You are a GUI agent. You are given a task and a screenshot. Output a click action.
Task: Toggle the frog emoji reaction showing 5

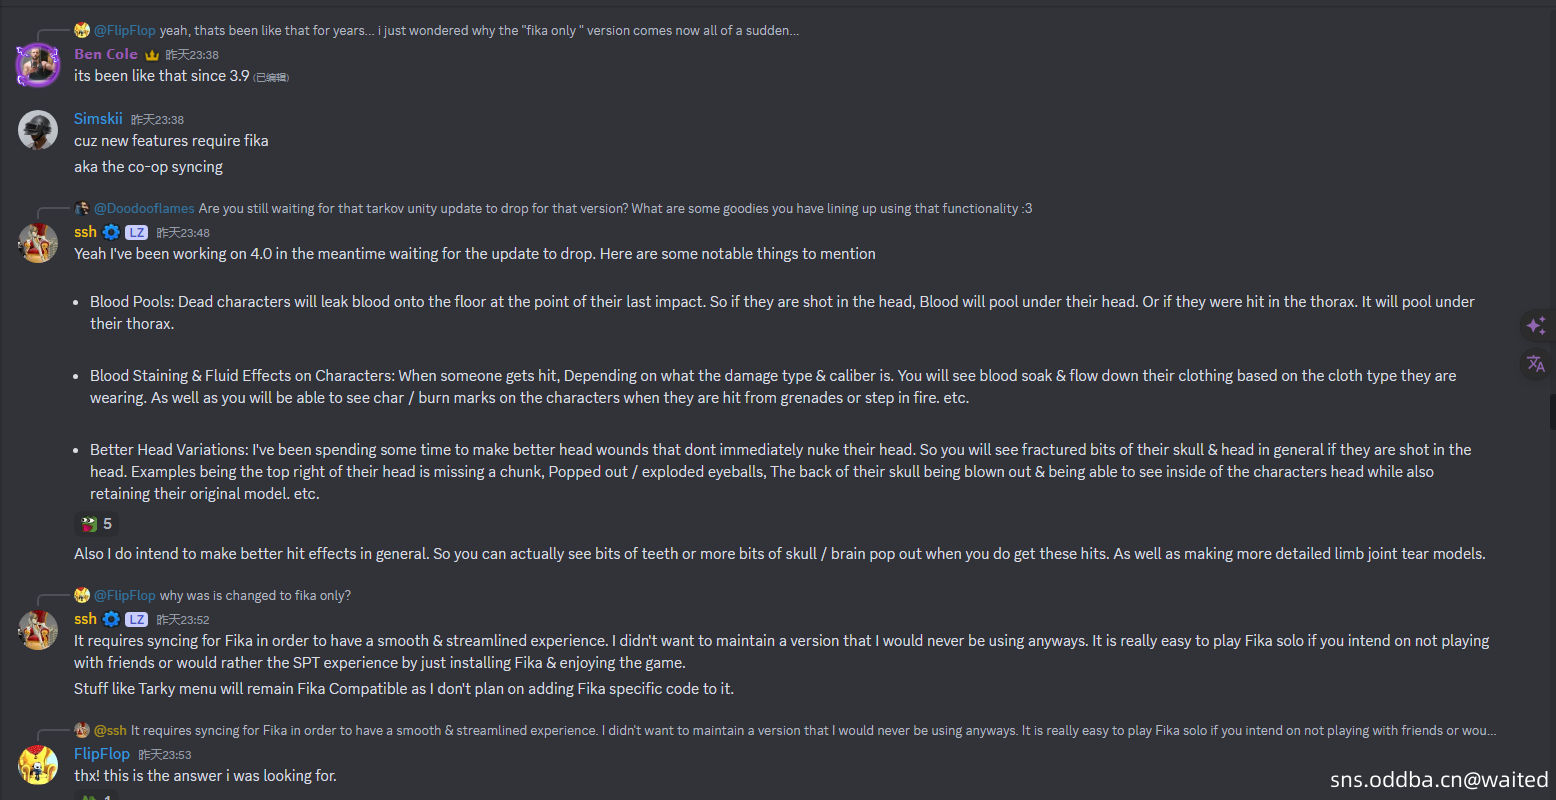click(x=97, y=524)
